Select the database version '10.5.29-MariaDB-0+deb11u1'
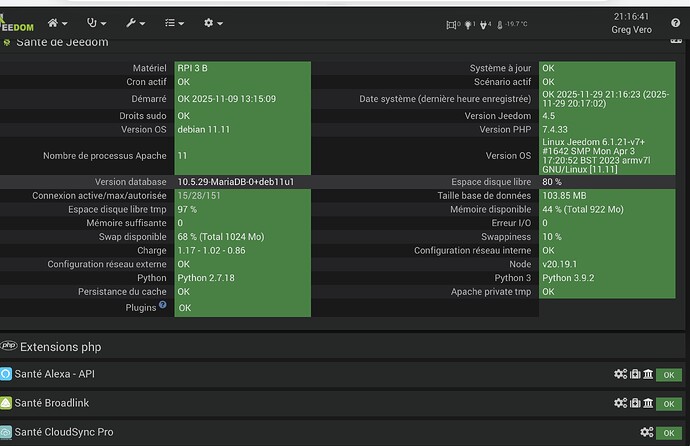The image size is (690, 446). [235, 182]
